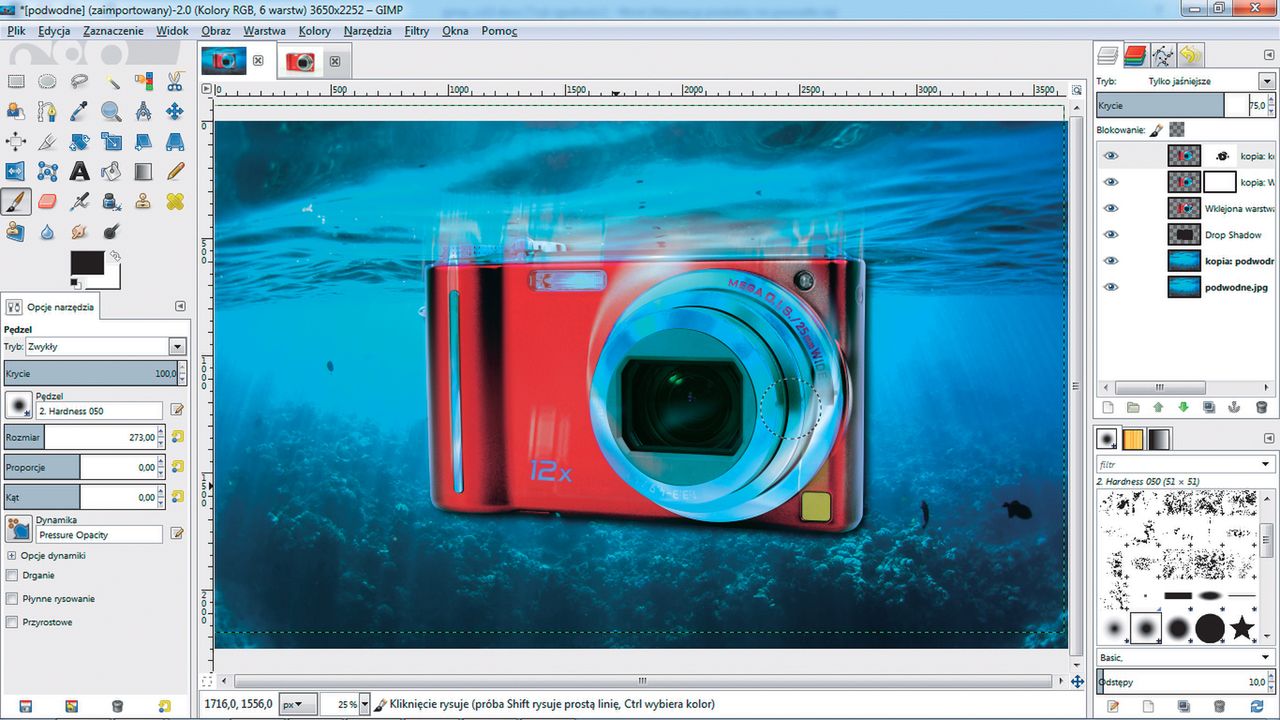Expand Opcje dynamiki section
Image resolution: width=1280 pixels, height=720 pixels.
coord(11,555)
